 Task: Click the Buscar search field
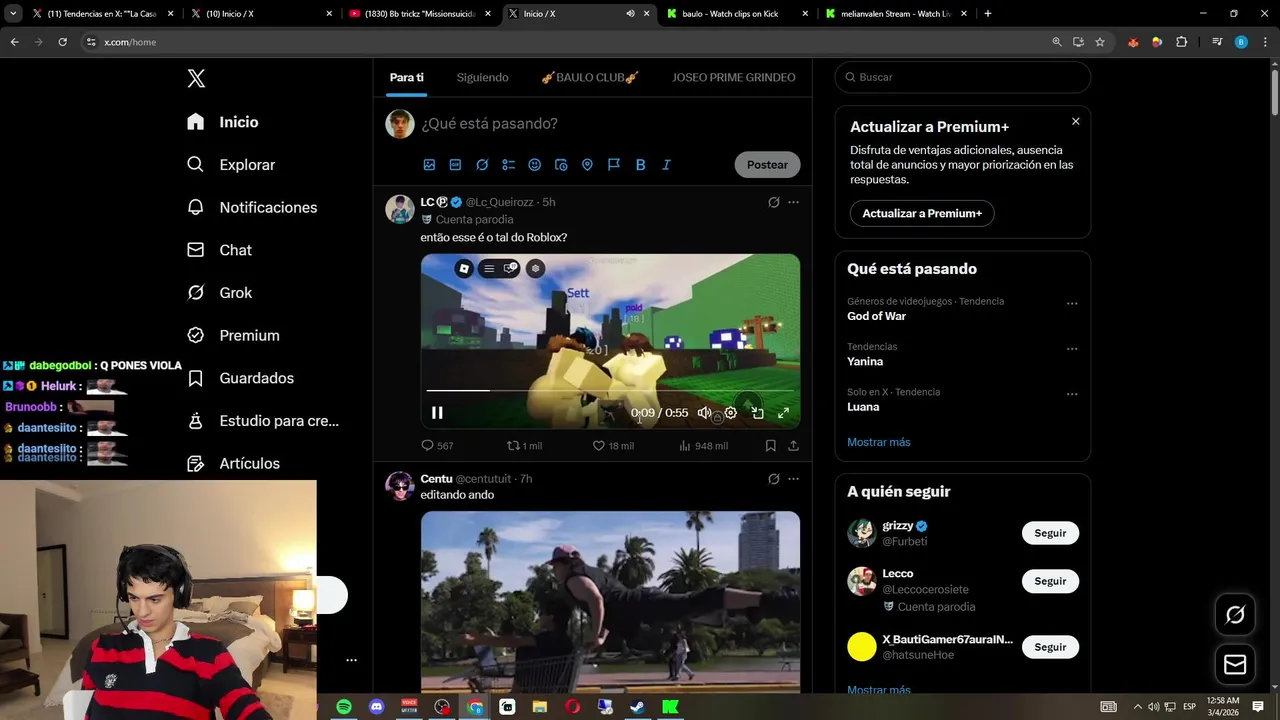[962, 77]
